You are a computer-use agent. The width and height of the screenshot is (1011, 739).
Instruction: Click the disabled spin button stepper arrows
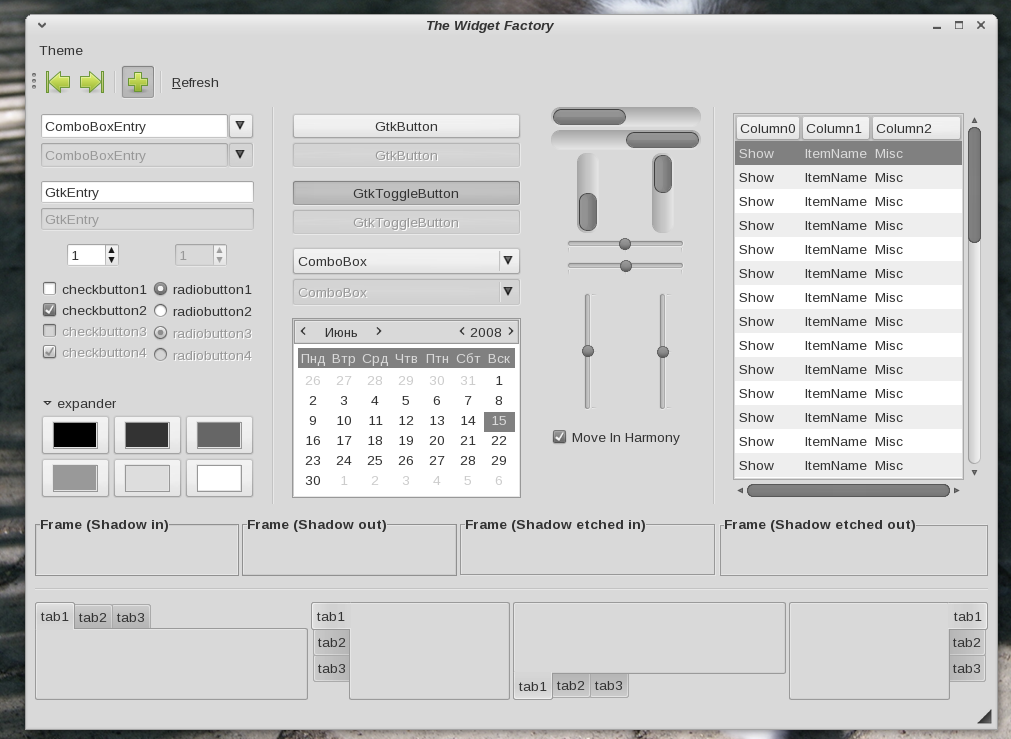click(x=220, y=255)
